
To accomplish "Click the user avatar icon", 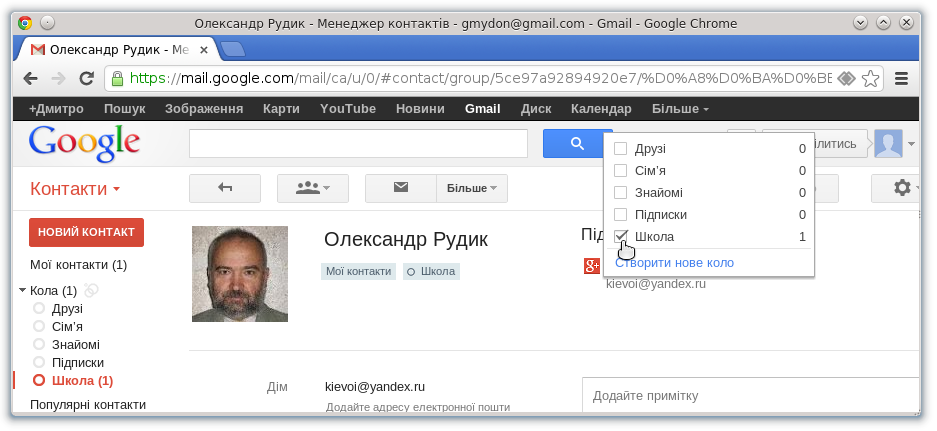I will [x=888, y=144].
